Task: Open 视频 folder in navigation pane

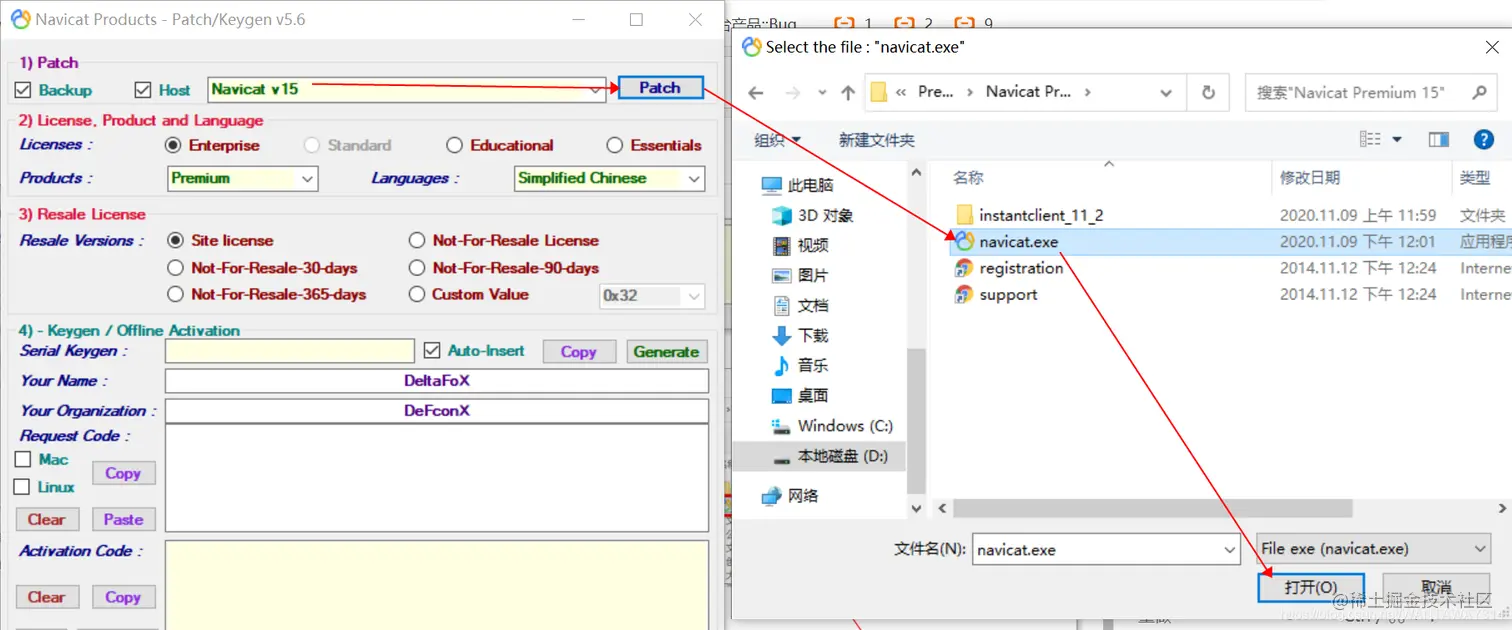Action: 801,245
